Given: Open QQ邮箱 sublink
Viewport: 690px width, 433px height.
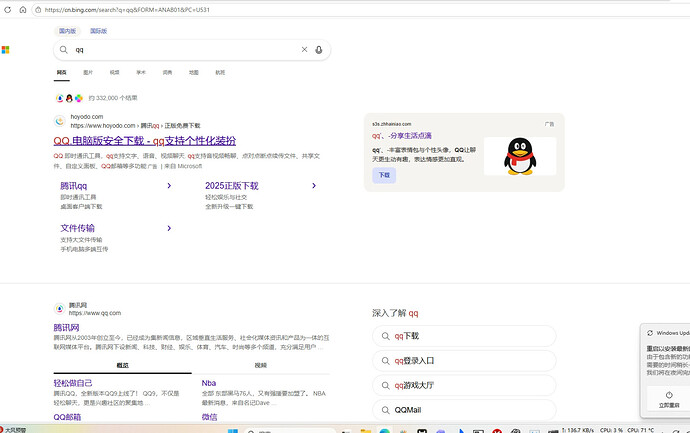Looking at the screenshot, I should tap(67, 417).
